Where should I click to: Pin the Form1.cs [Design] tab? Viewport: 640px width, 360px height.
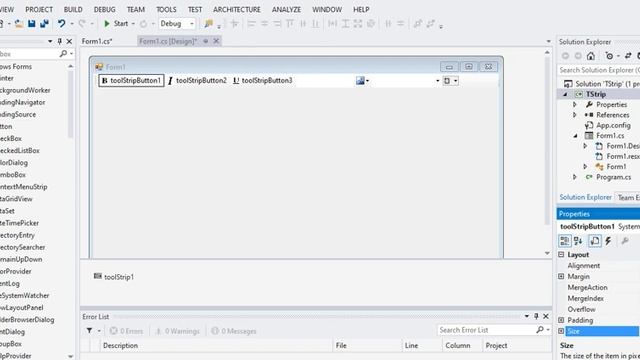[x=206, y=41]
